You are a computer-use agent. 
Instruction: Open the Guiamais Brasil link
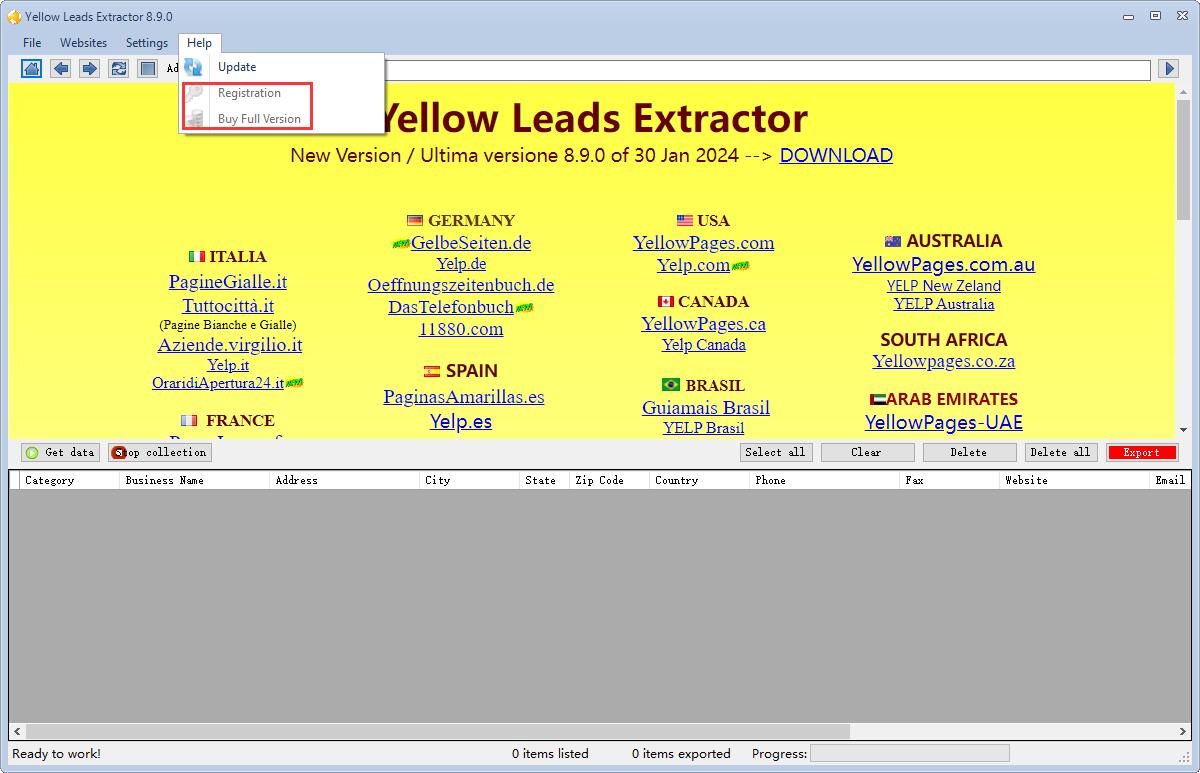(706, 408)
